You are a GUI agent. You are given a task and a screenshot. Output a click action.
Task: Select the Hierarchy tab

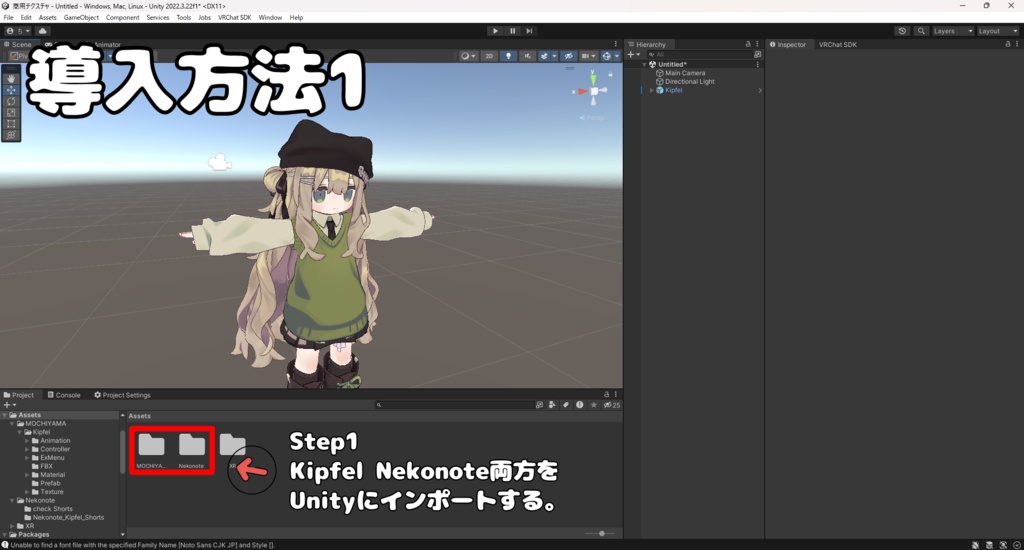pyautogui.click(x=647, y=44)
